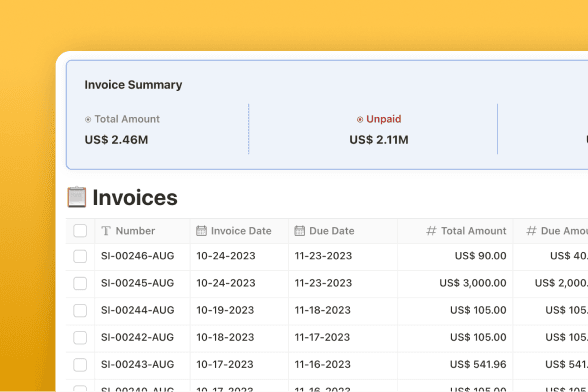
Task: Click the Invoices page title
Action: [135, 197]
